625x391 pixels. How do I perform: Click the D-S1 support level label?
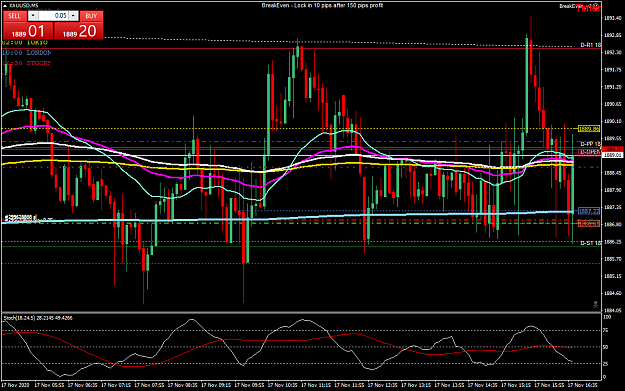pos(590,243)
